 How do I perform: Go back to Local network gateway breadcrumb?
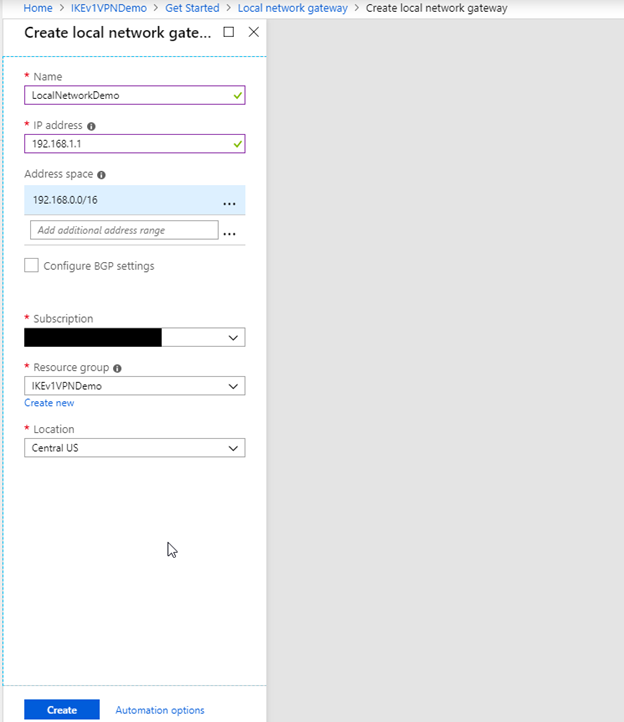point(292,8)
